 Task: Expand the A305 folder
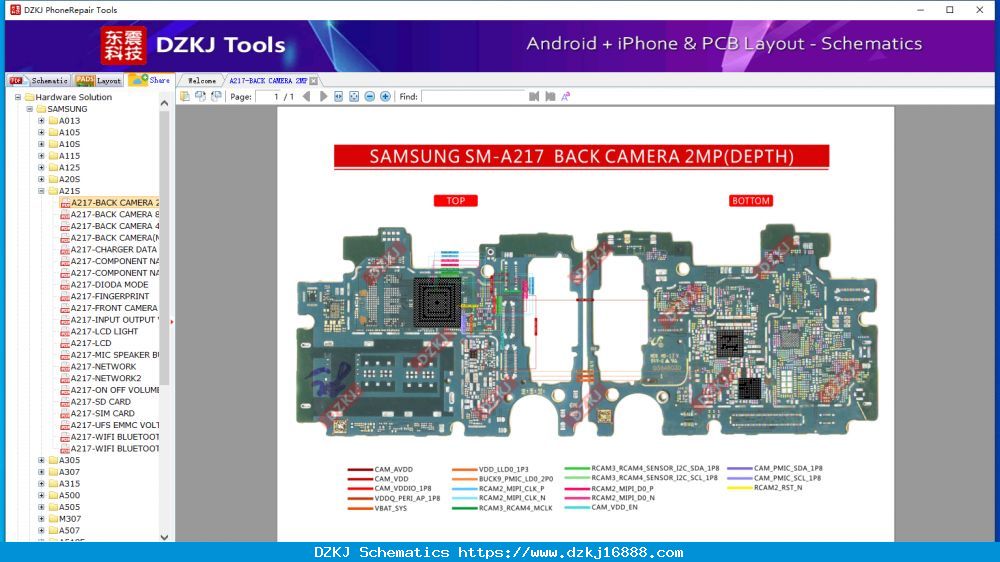click(41, 460)
